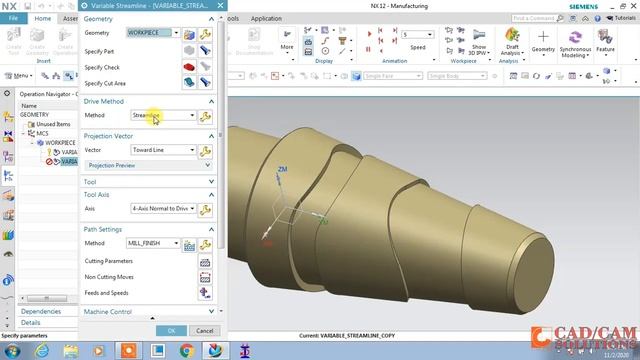
Task: Open the Menu dropdown
Action: point(19,76)
